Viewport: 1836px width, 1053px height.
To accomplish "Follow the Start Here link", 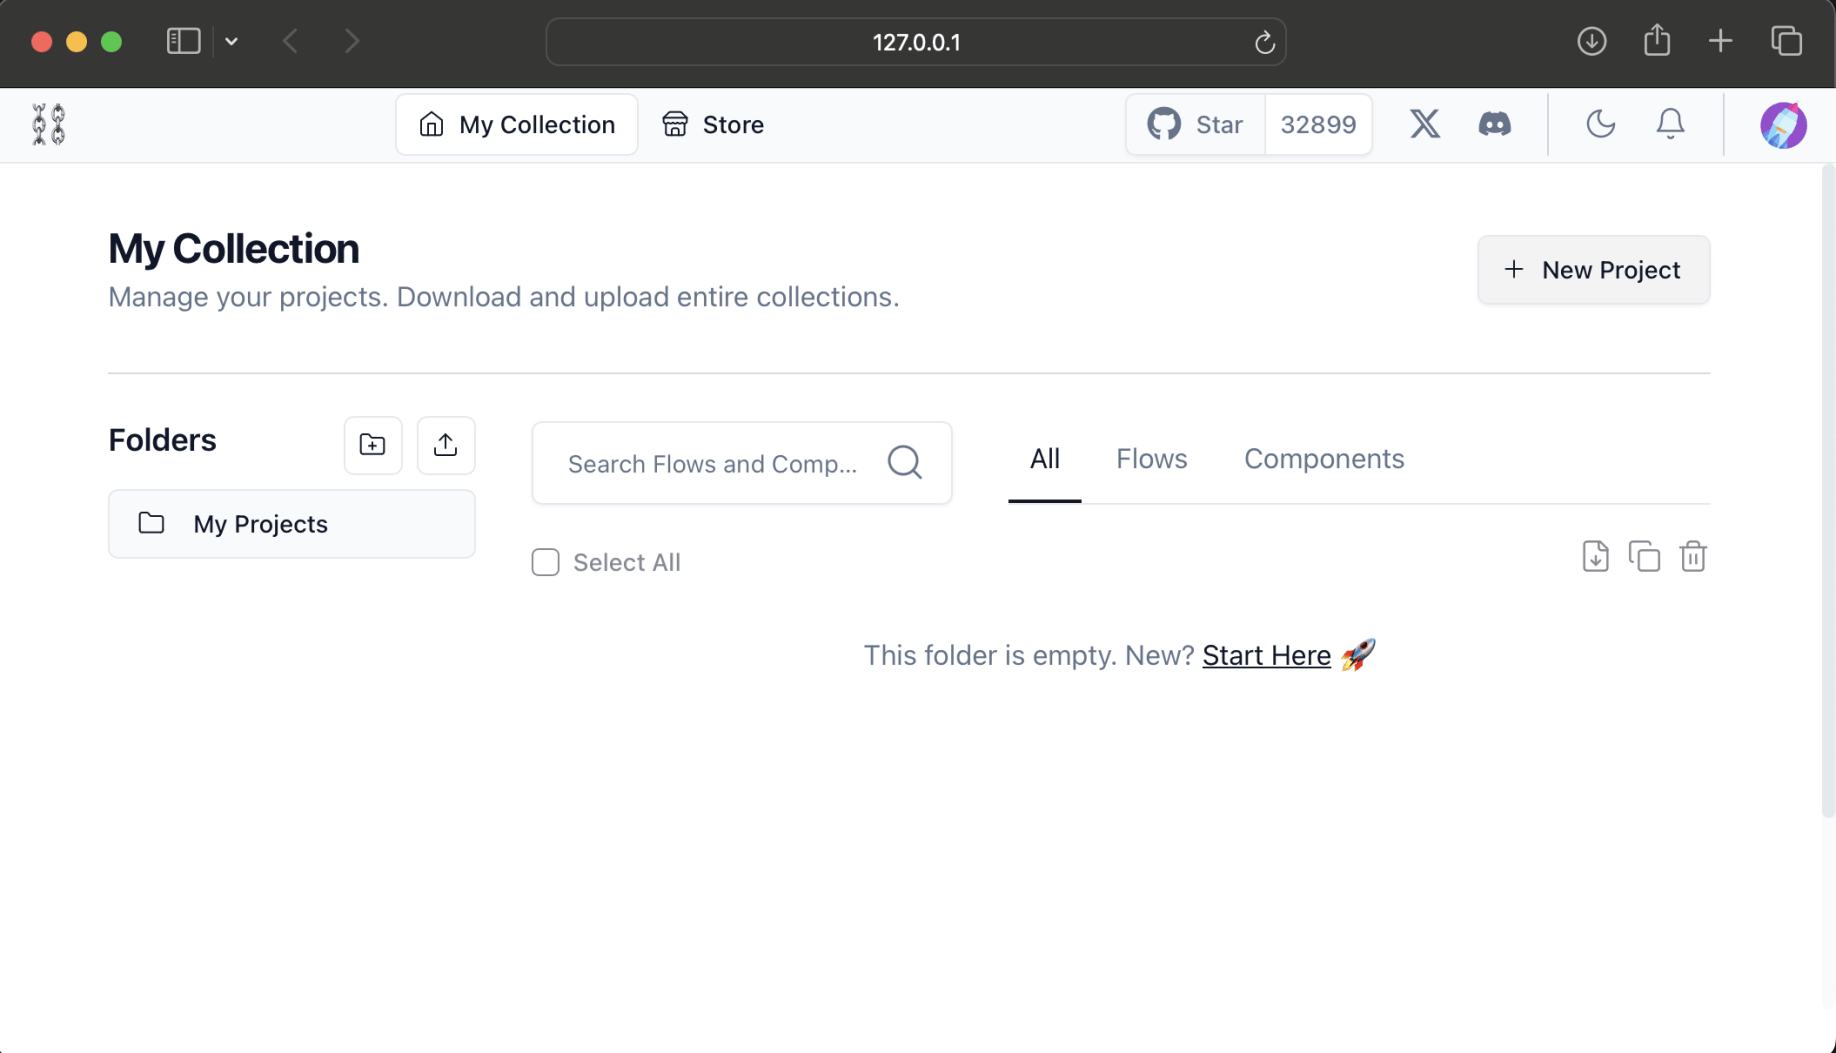I will [1266, 656].
